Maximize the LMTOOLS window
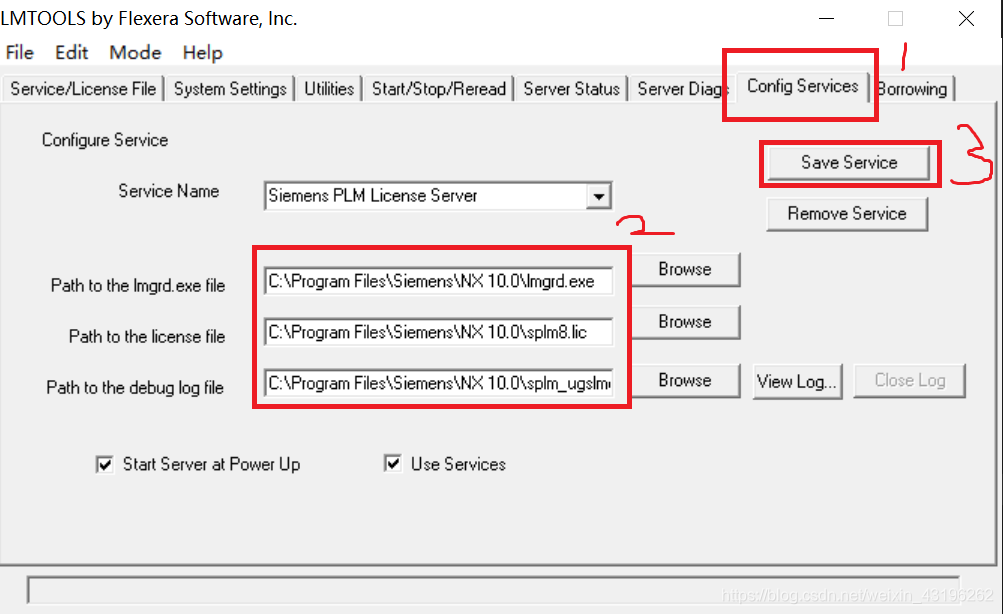The width and height of the screenshot is (1003, 614). [896, 19]
